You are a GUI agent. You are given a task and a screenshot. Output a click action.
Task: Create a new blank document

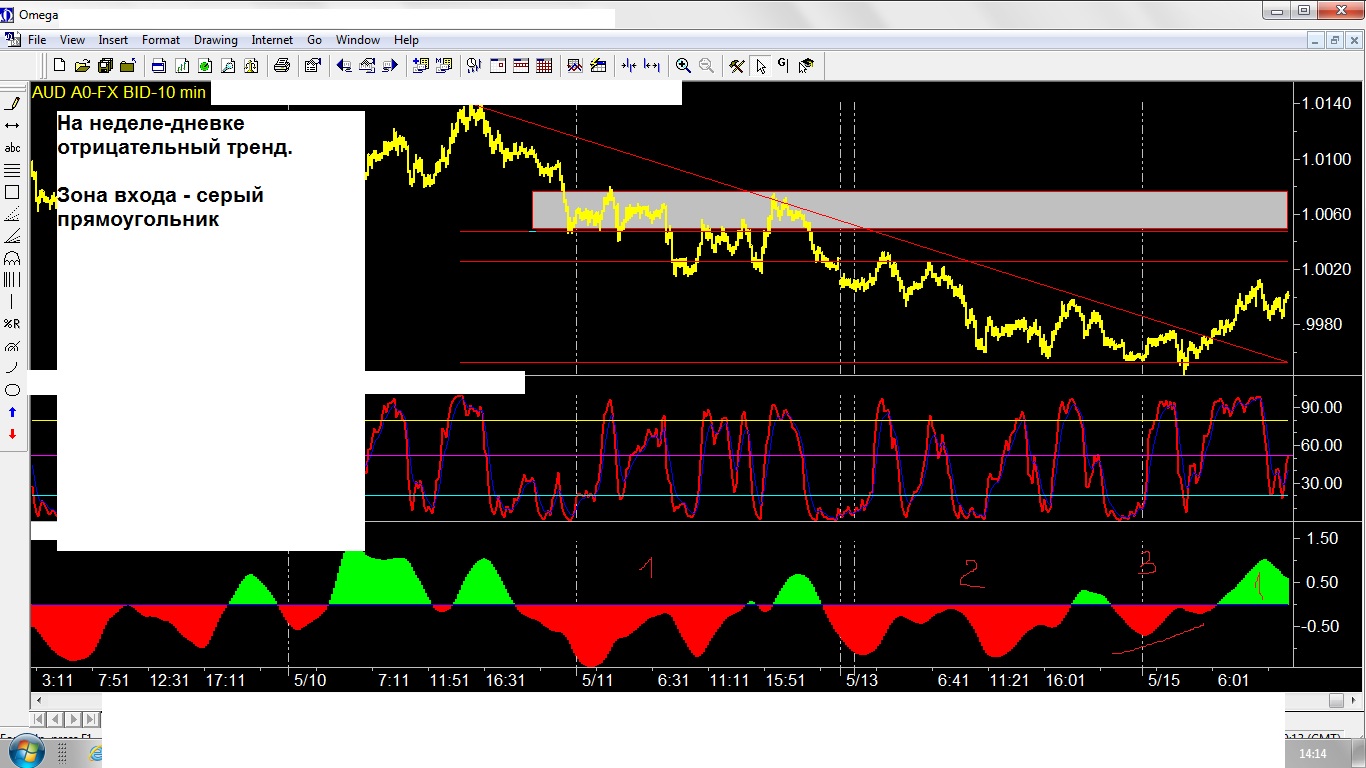click(59, 66)
